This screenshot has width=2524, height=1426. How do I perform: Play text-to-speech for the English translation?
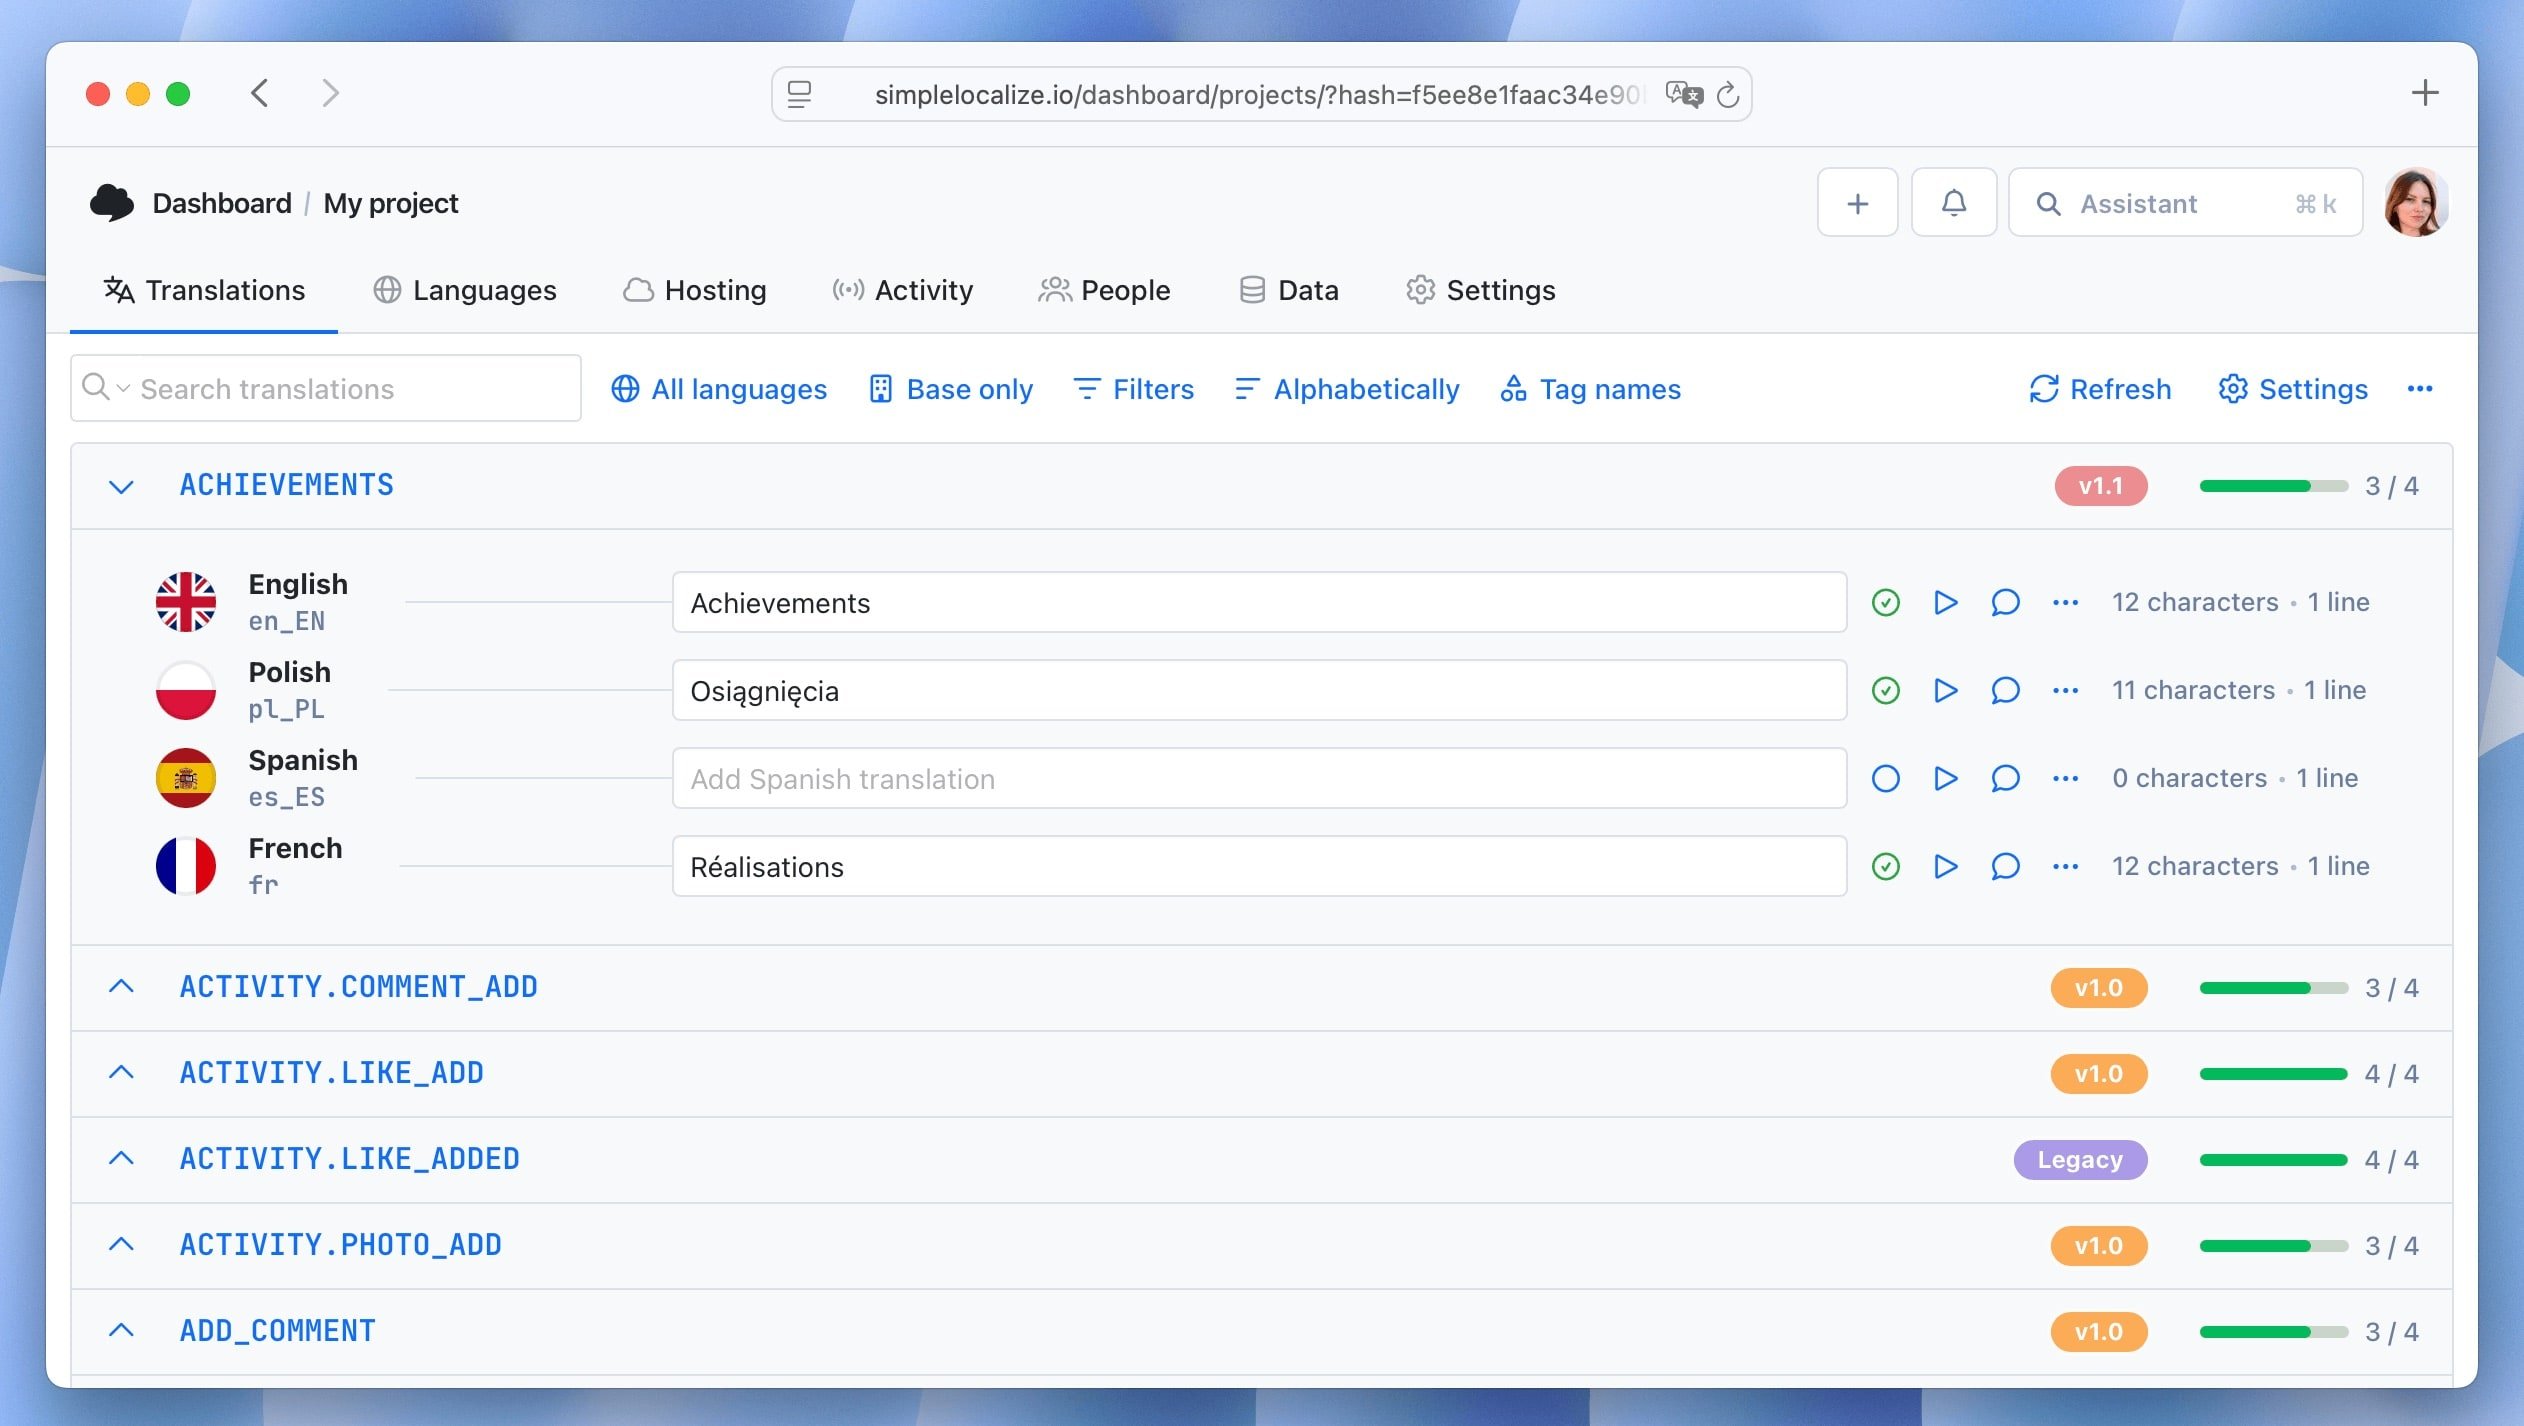point(1944,602)
